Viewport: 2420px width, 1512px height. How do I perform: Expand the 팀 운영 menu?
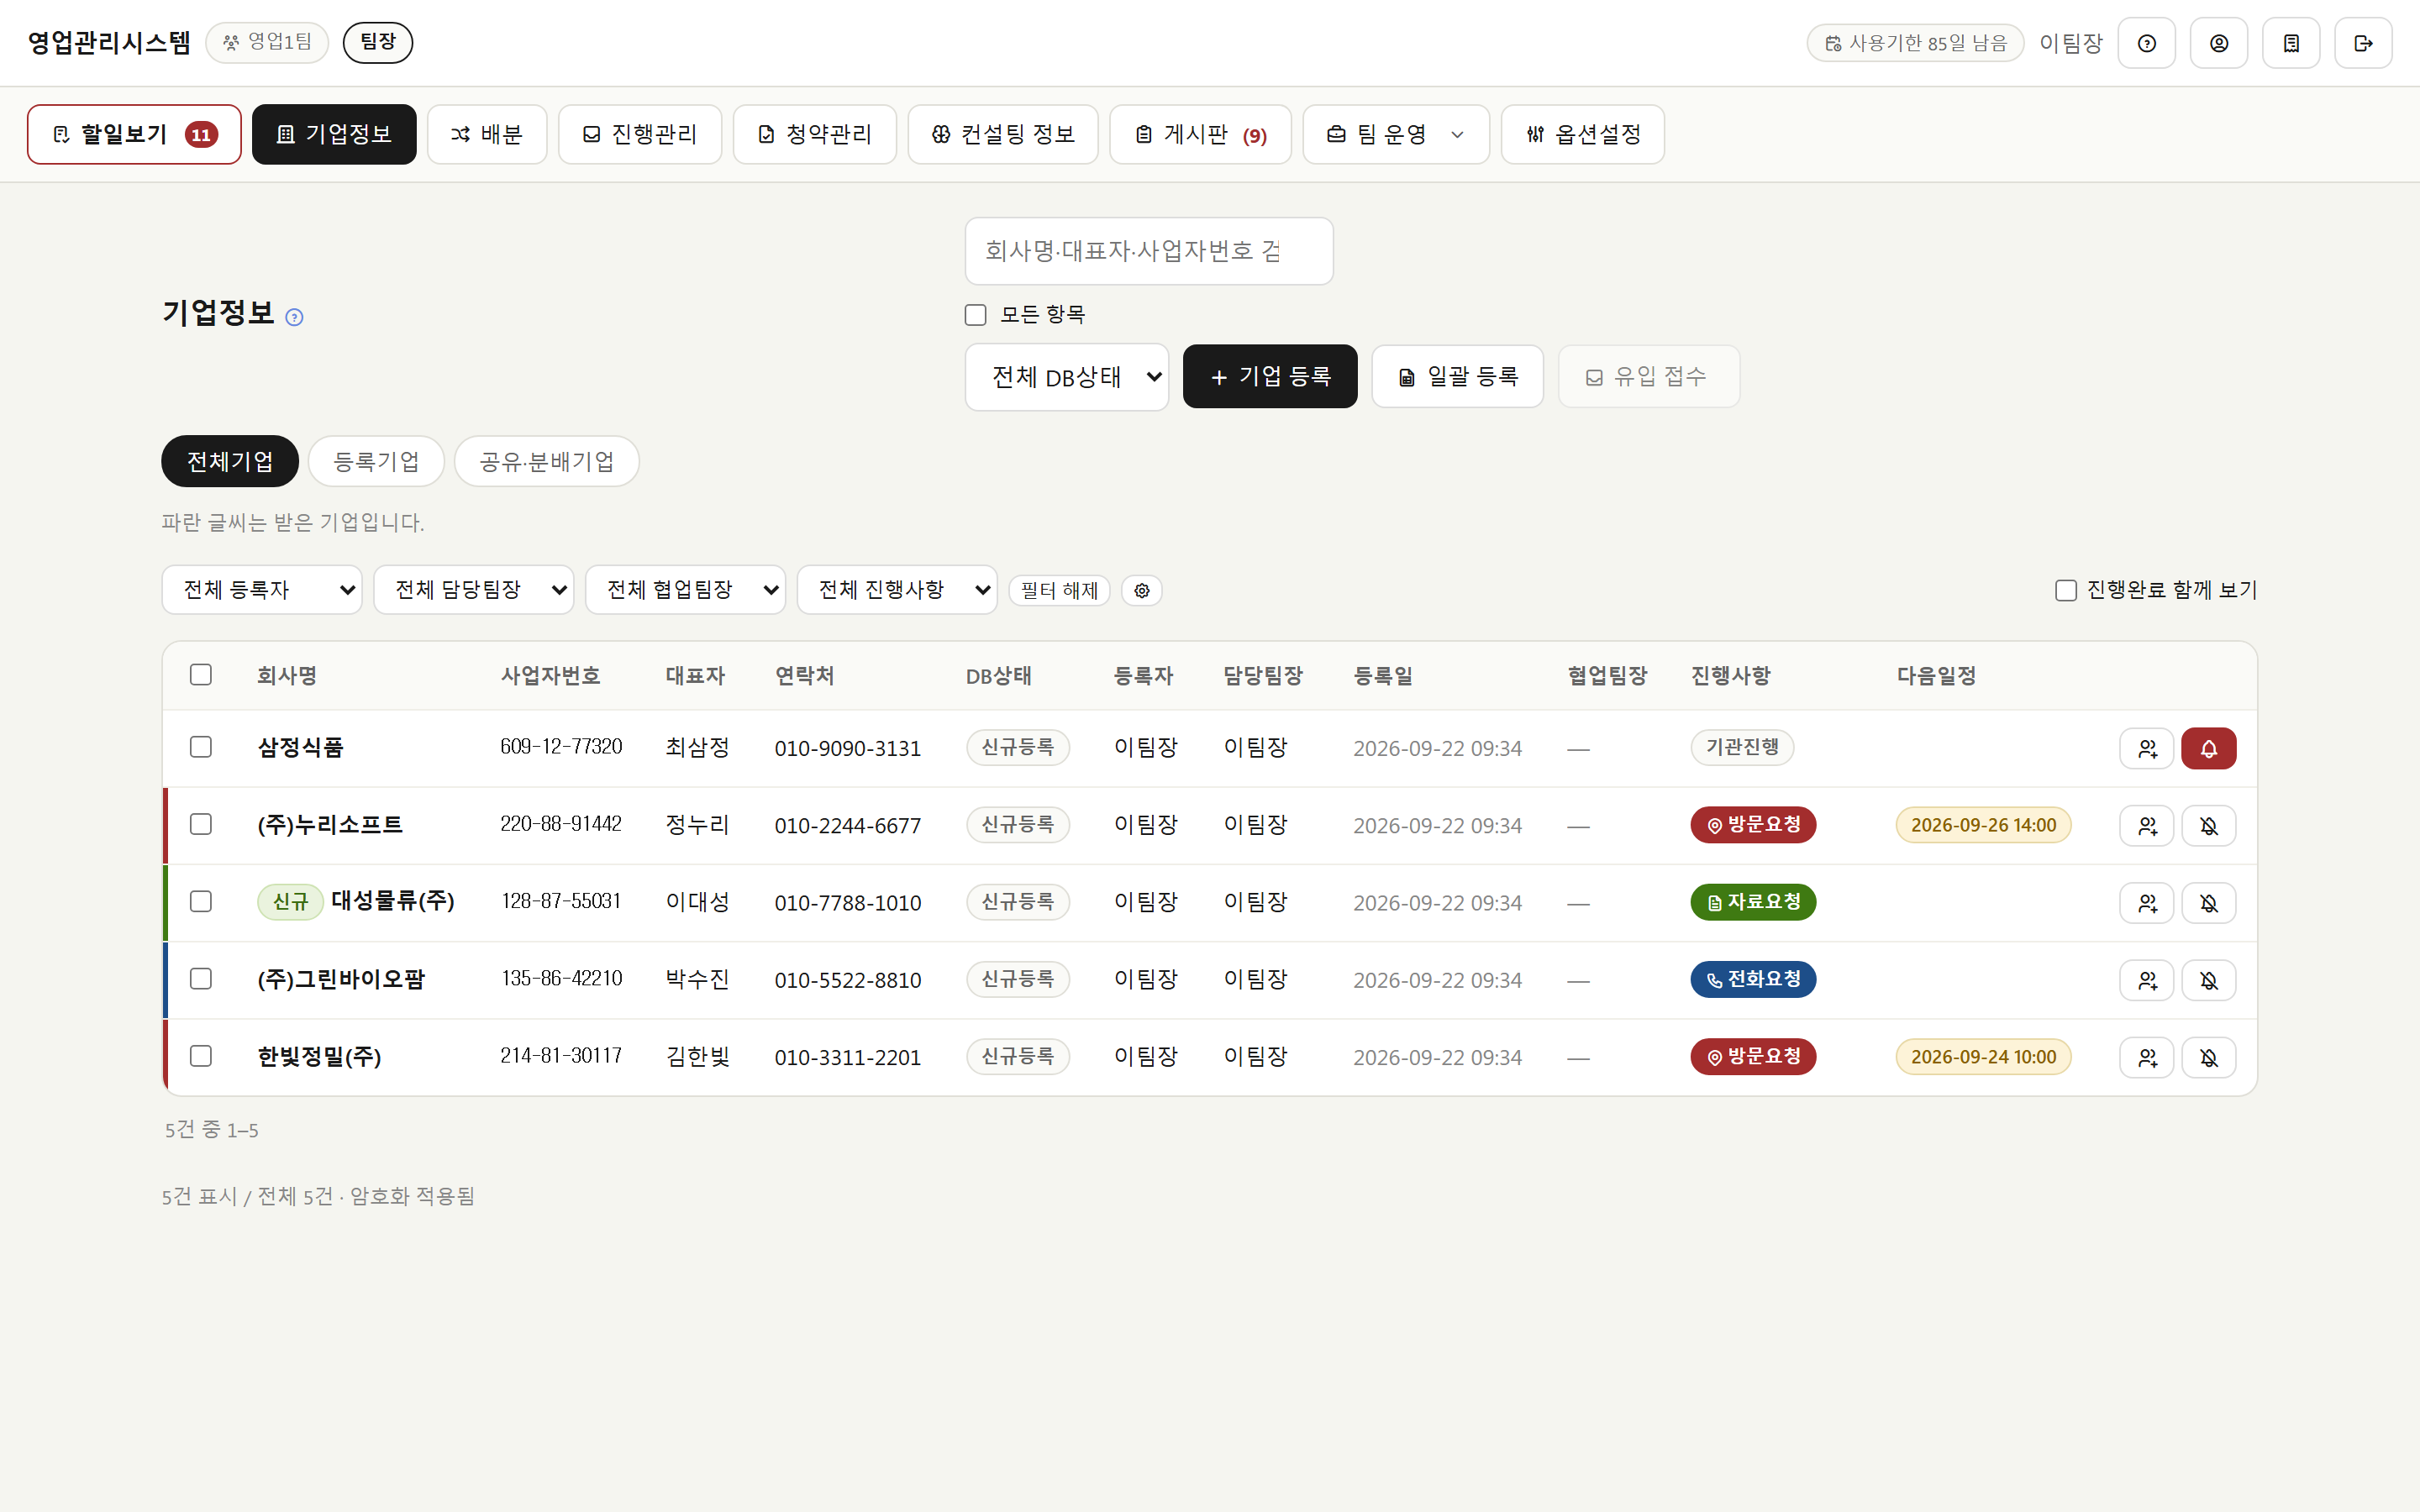tap(1396, 134)
